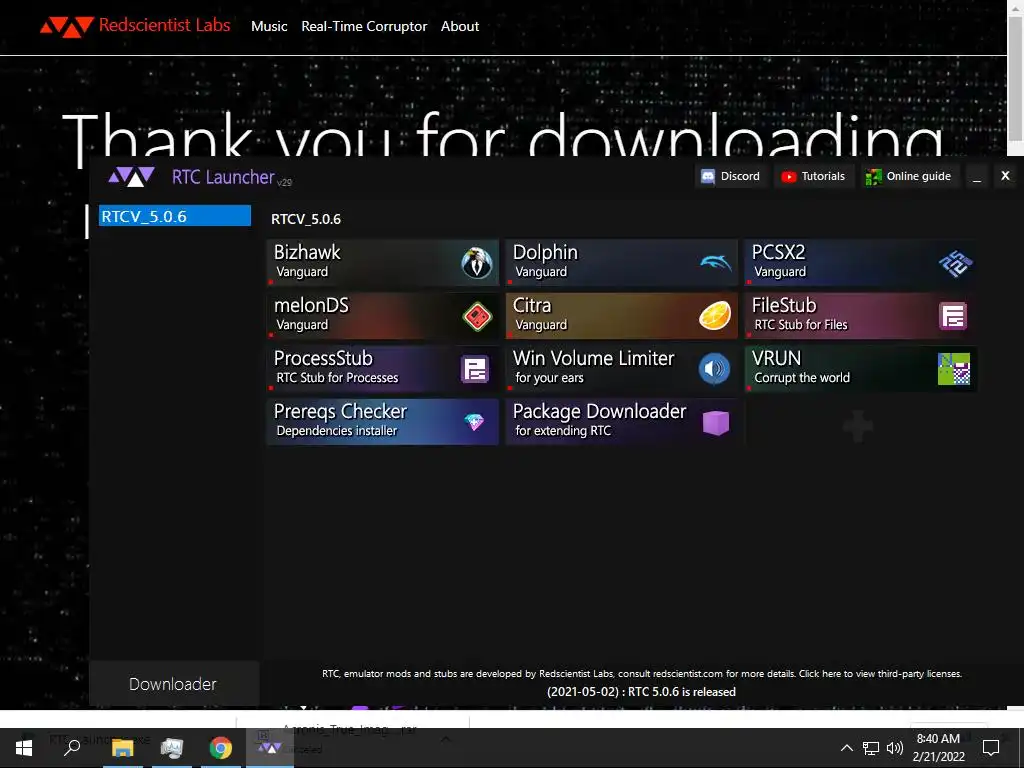Image resolution: width=1024 pixels, height=768 pixels.
Task: Select the Dolphin Vanguard title text
Action: tap(545, 261)
